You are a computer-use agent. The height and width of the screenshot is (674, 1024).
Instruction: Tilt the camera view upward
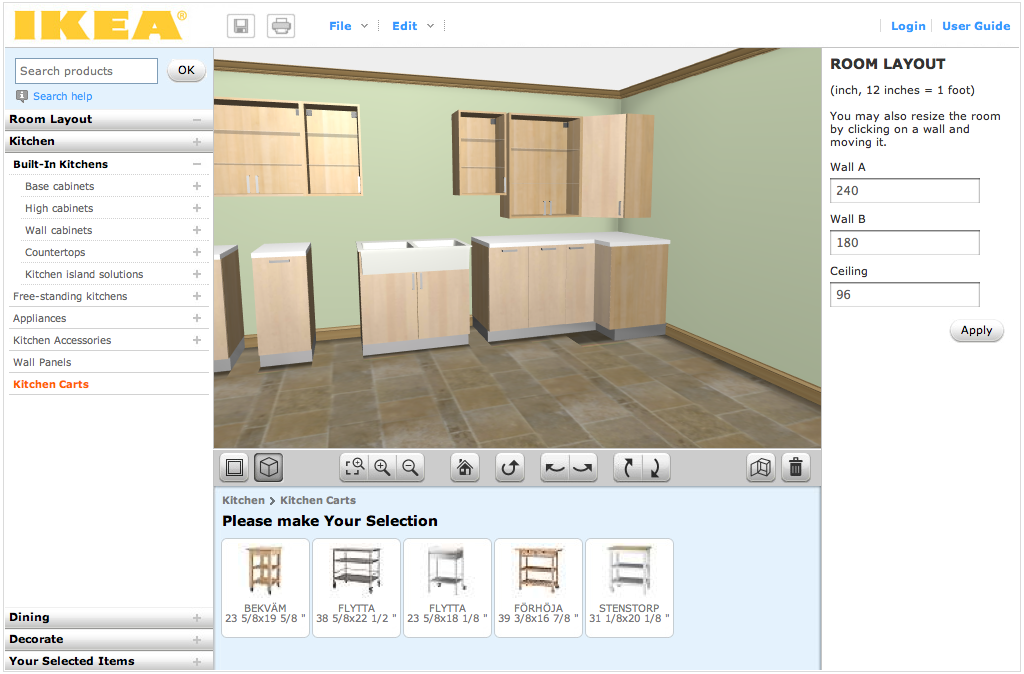628,468
